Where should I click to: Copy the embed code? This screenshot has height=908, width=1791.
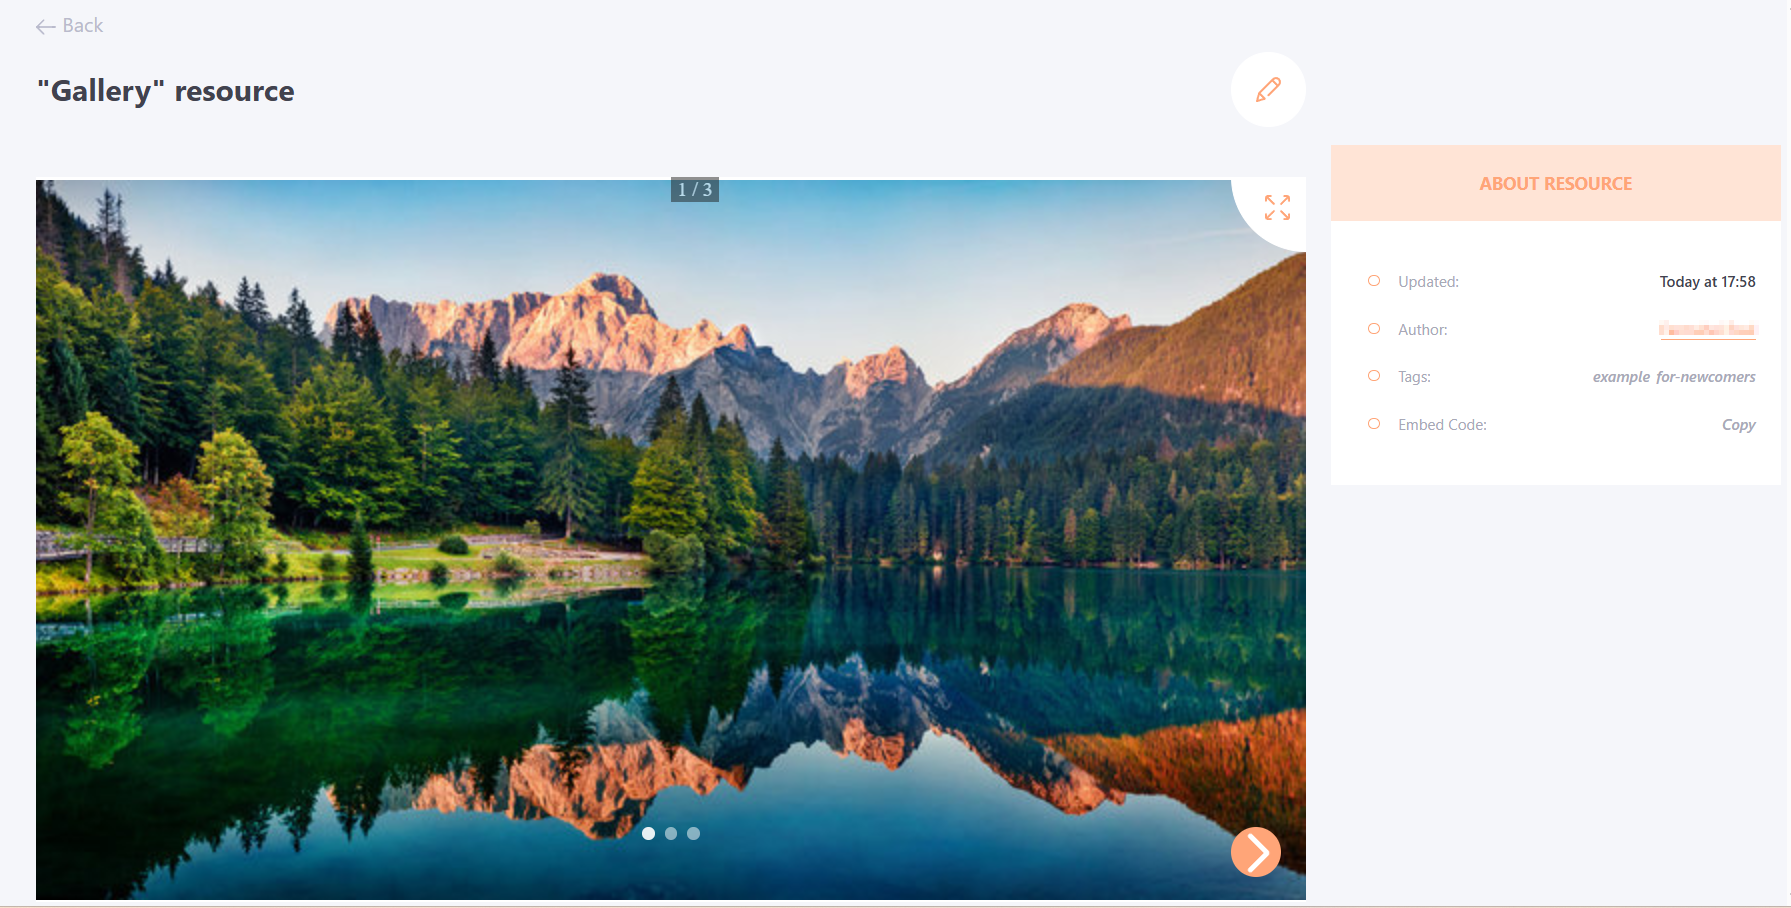coord(1738,425)
